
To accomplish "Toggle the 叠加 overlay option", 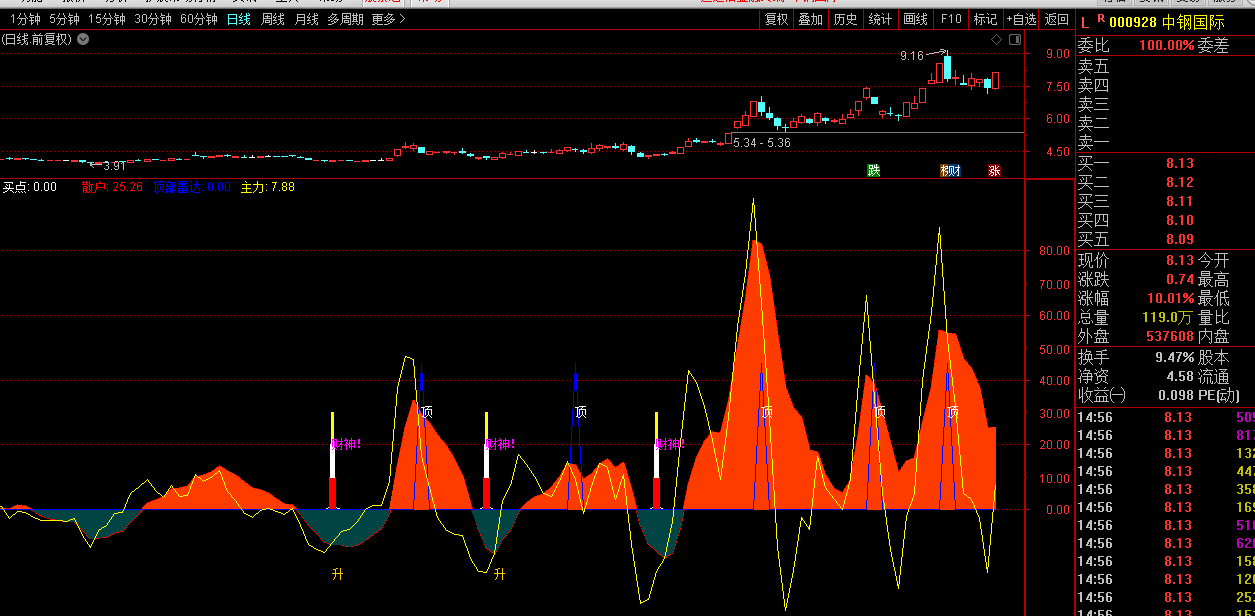I will pos(810,19).
